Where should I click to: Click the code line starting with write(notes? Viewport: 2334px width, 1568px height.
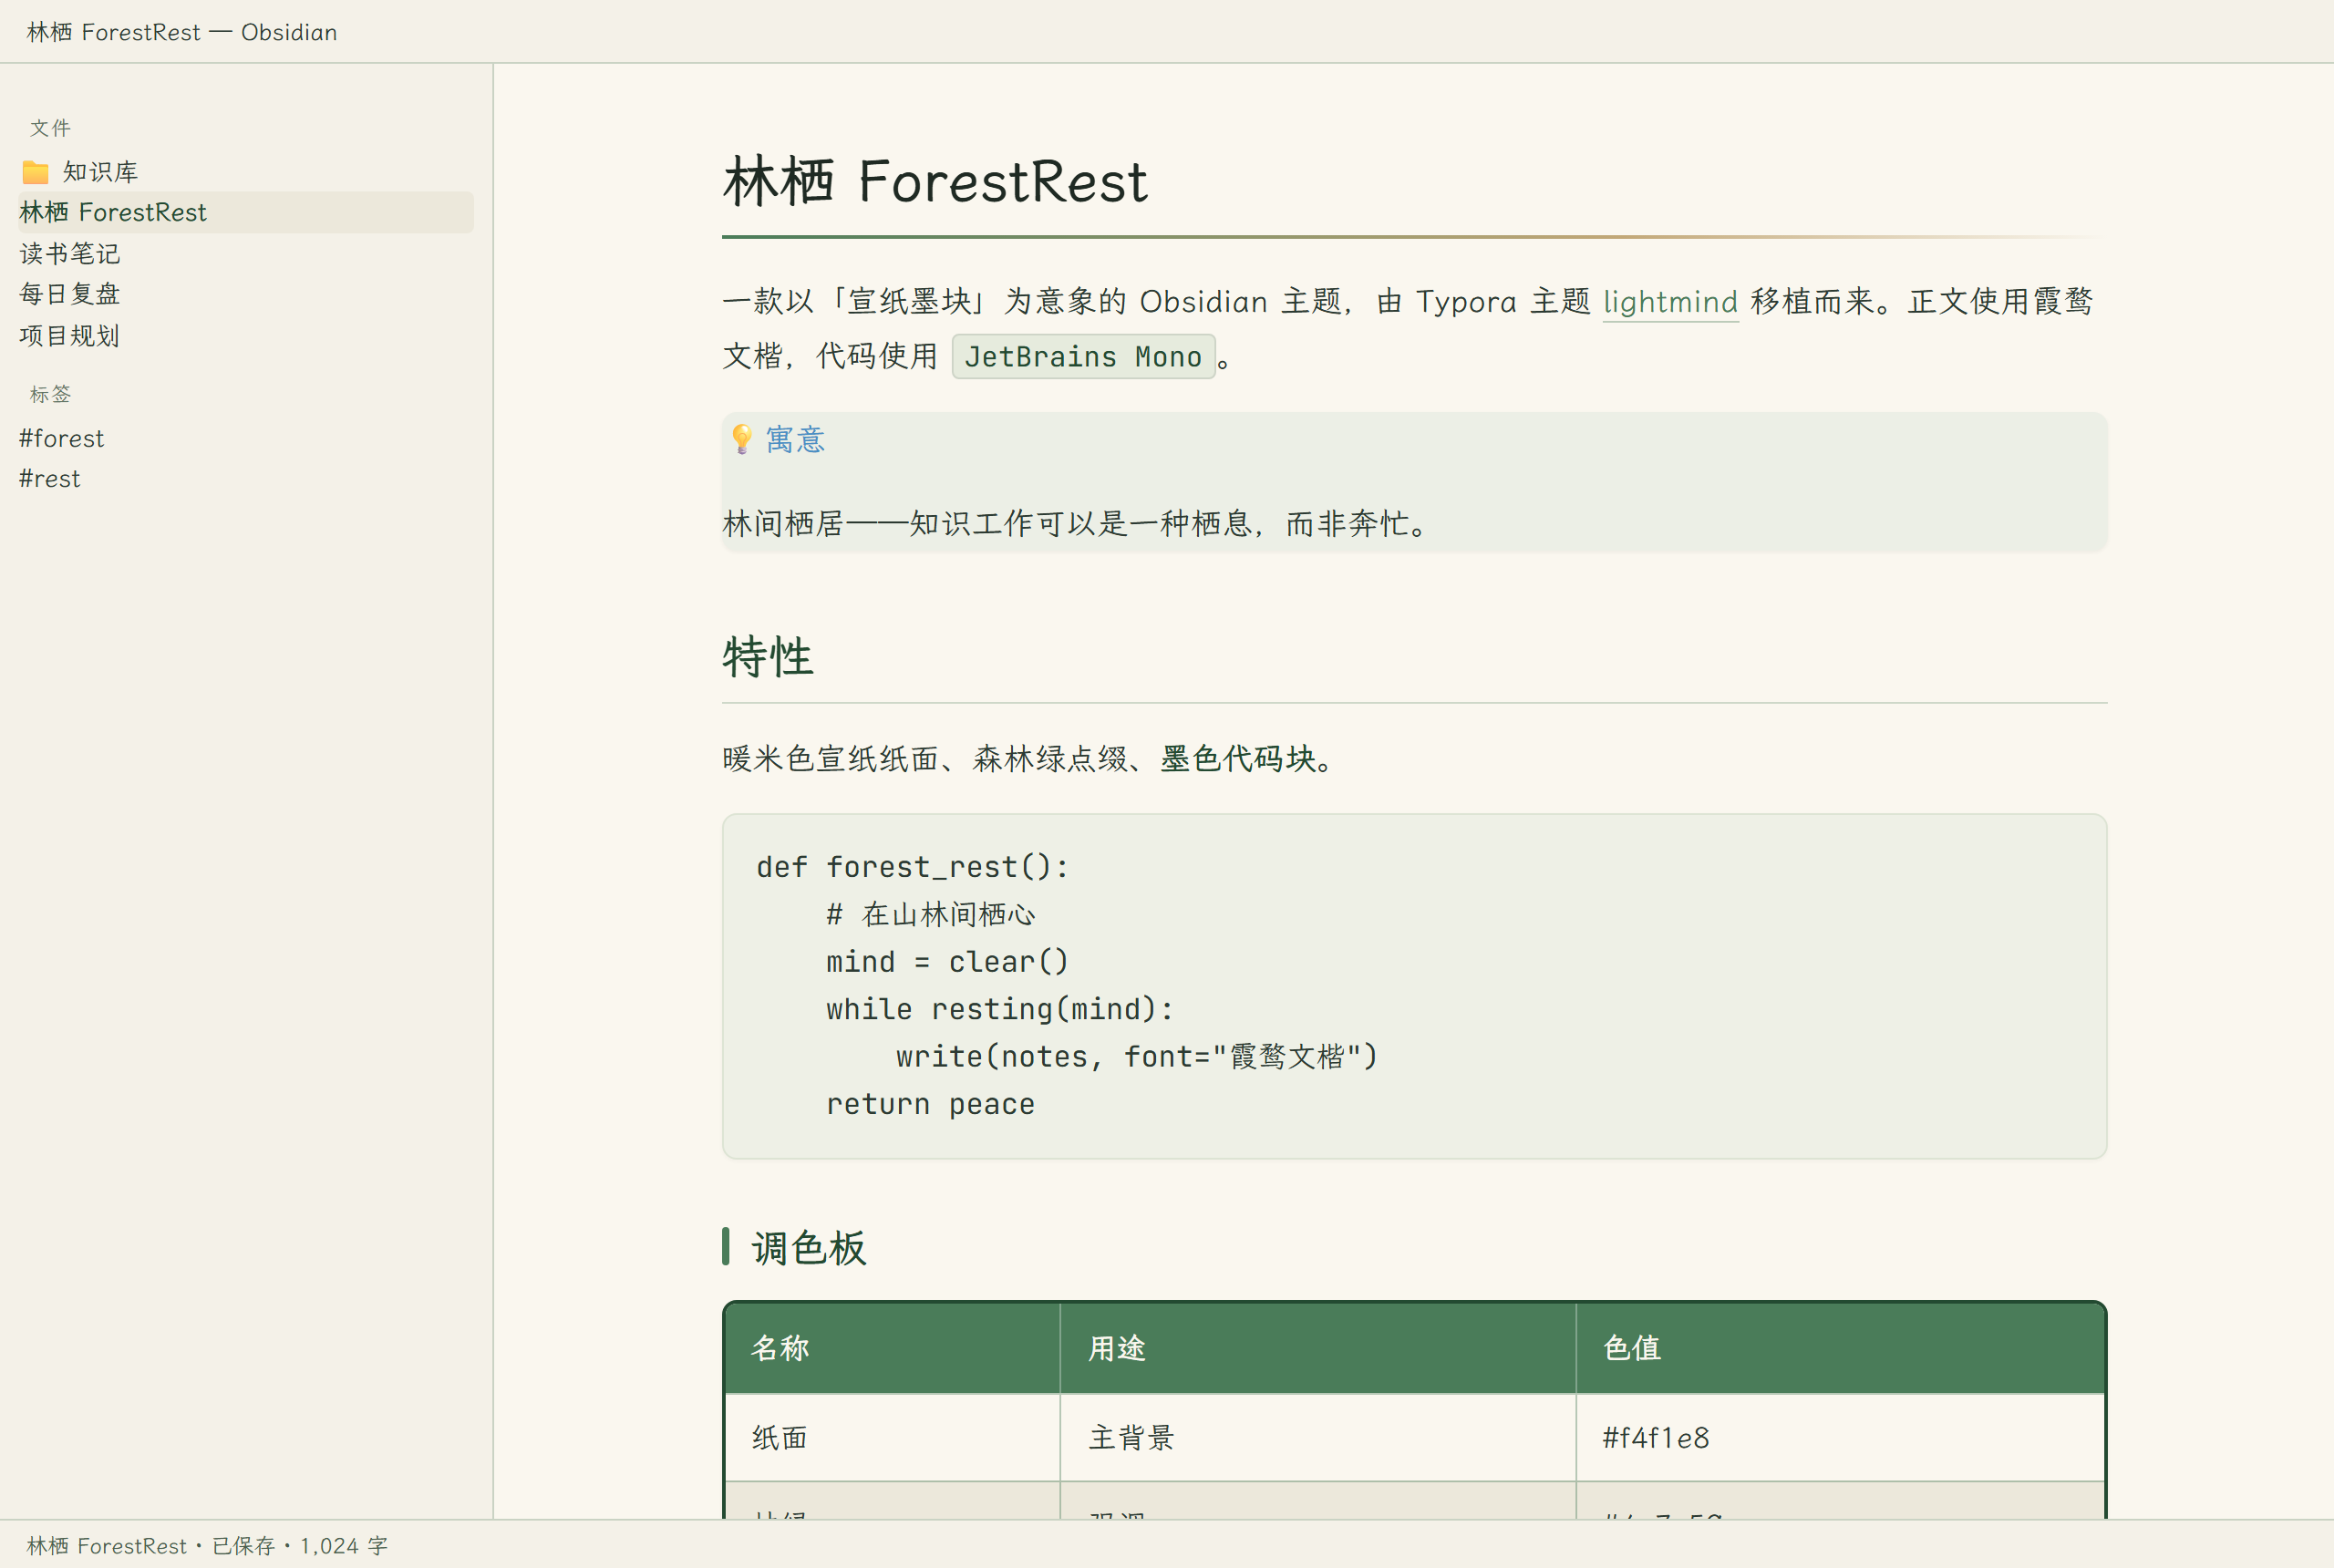(1137, 1057)
